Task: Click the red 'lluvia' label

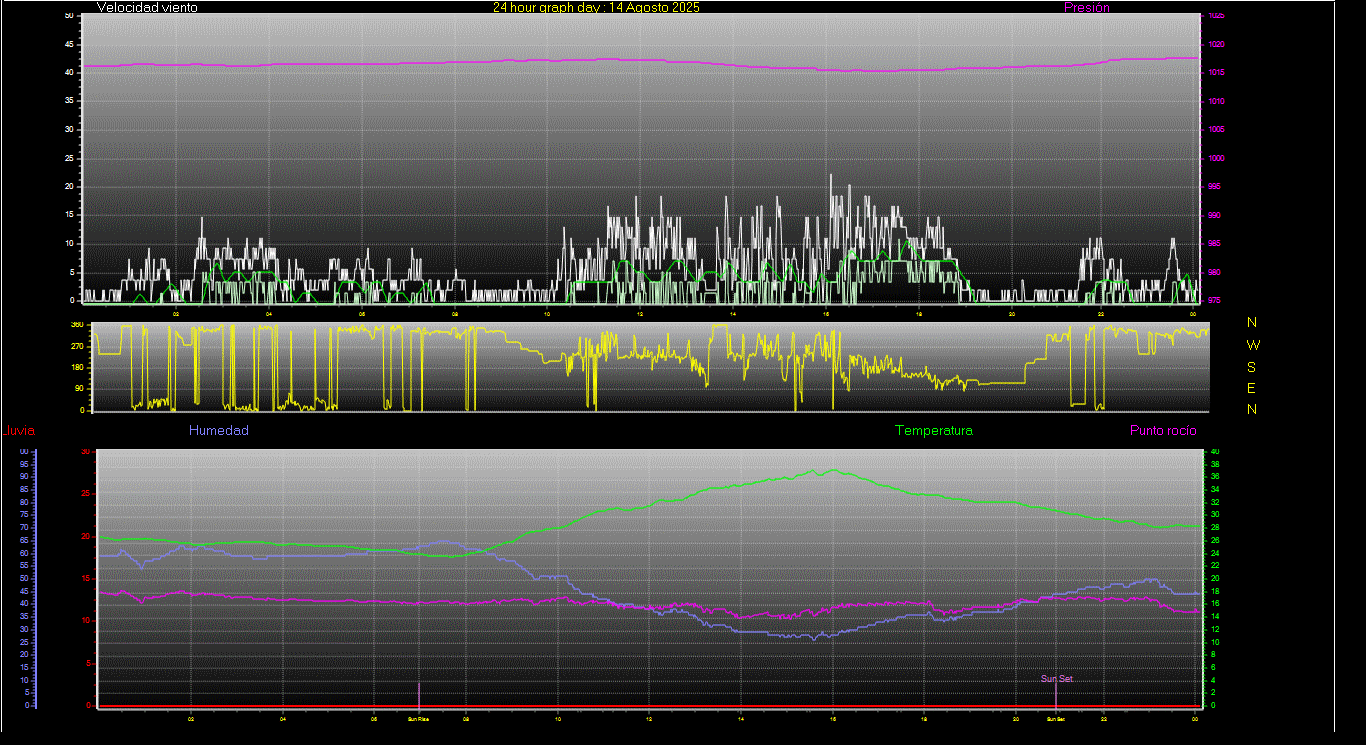Action: tap(20, 431)
